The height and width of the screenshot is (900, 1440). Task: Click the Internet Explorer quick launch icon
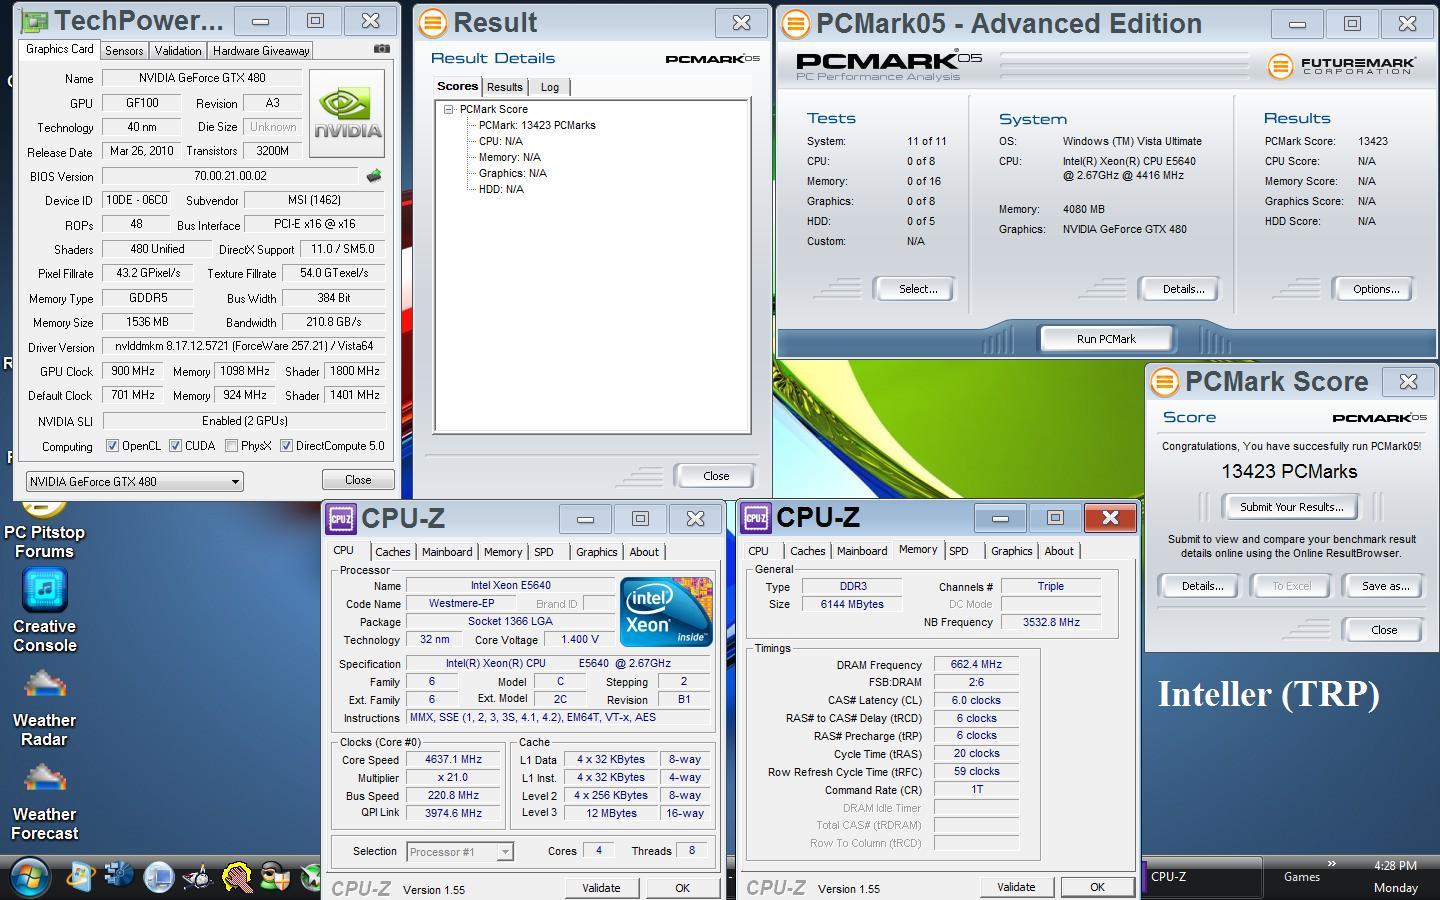80,877
